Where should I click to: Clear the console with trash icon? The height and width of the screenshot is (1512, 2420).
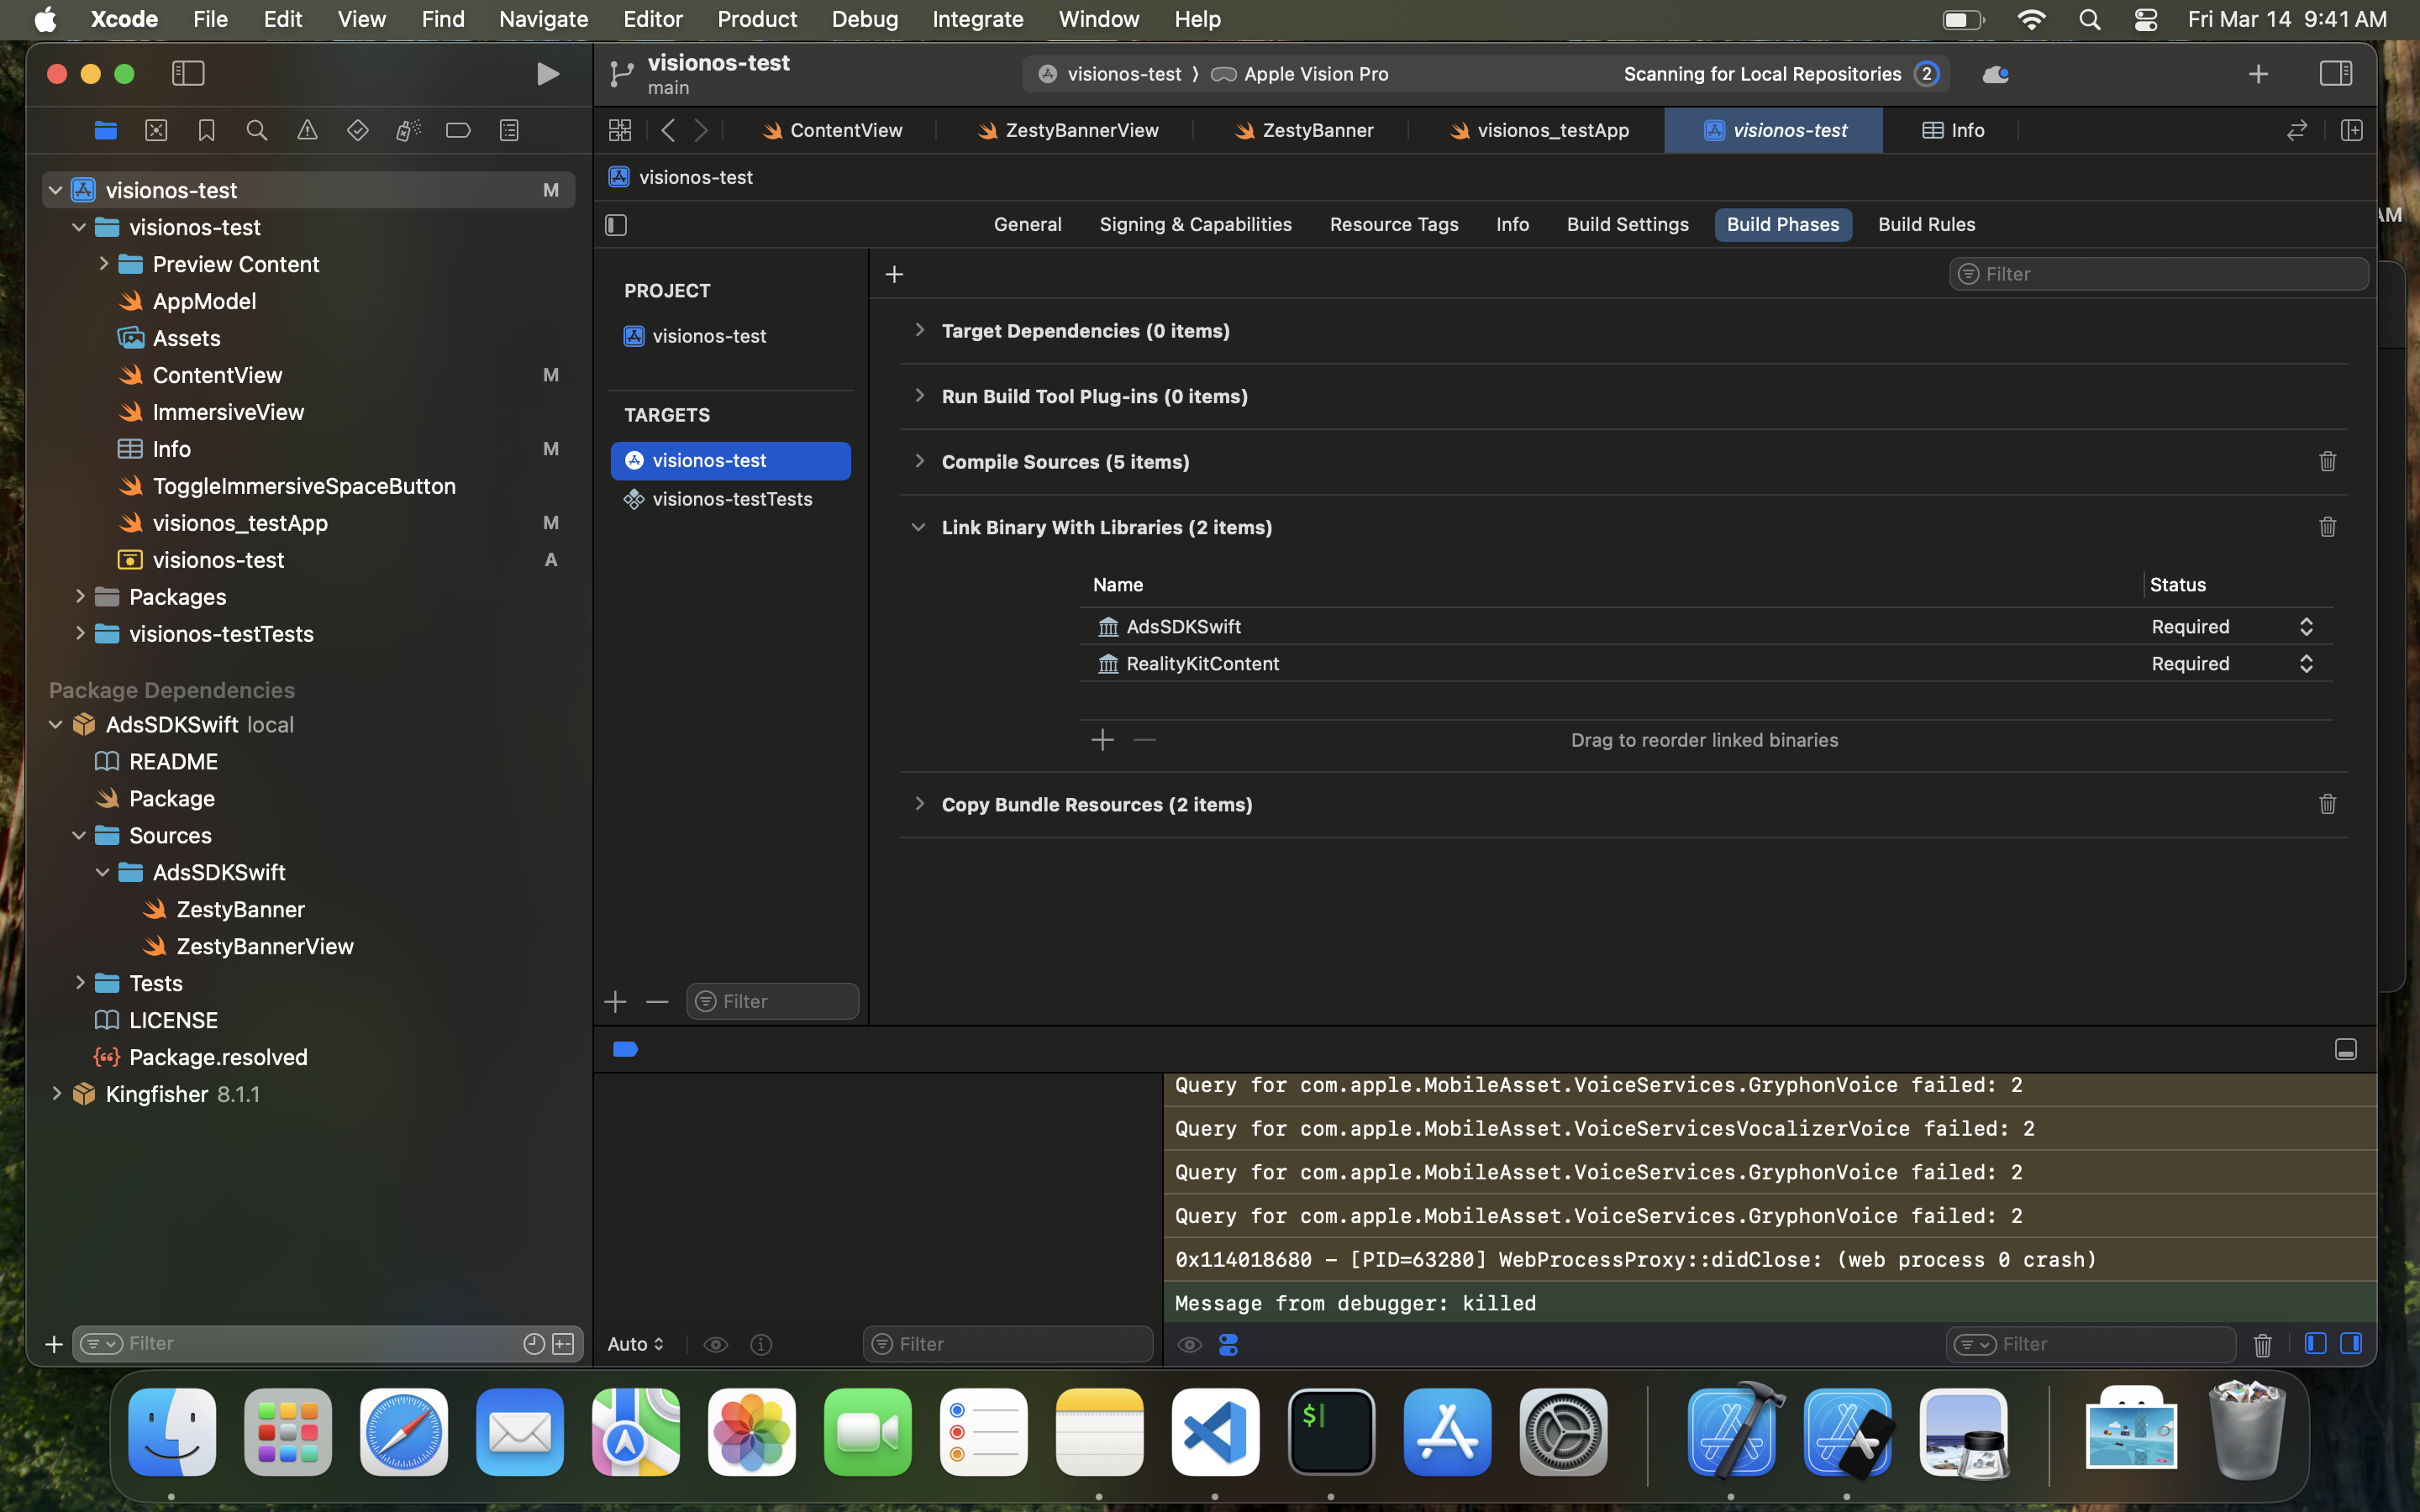coord(2262,1345)
